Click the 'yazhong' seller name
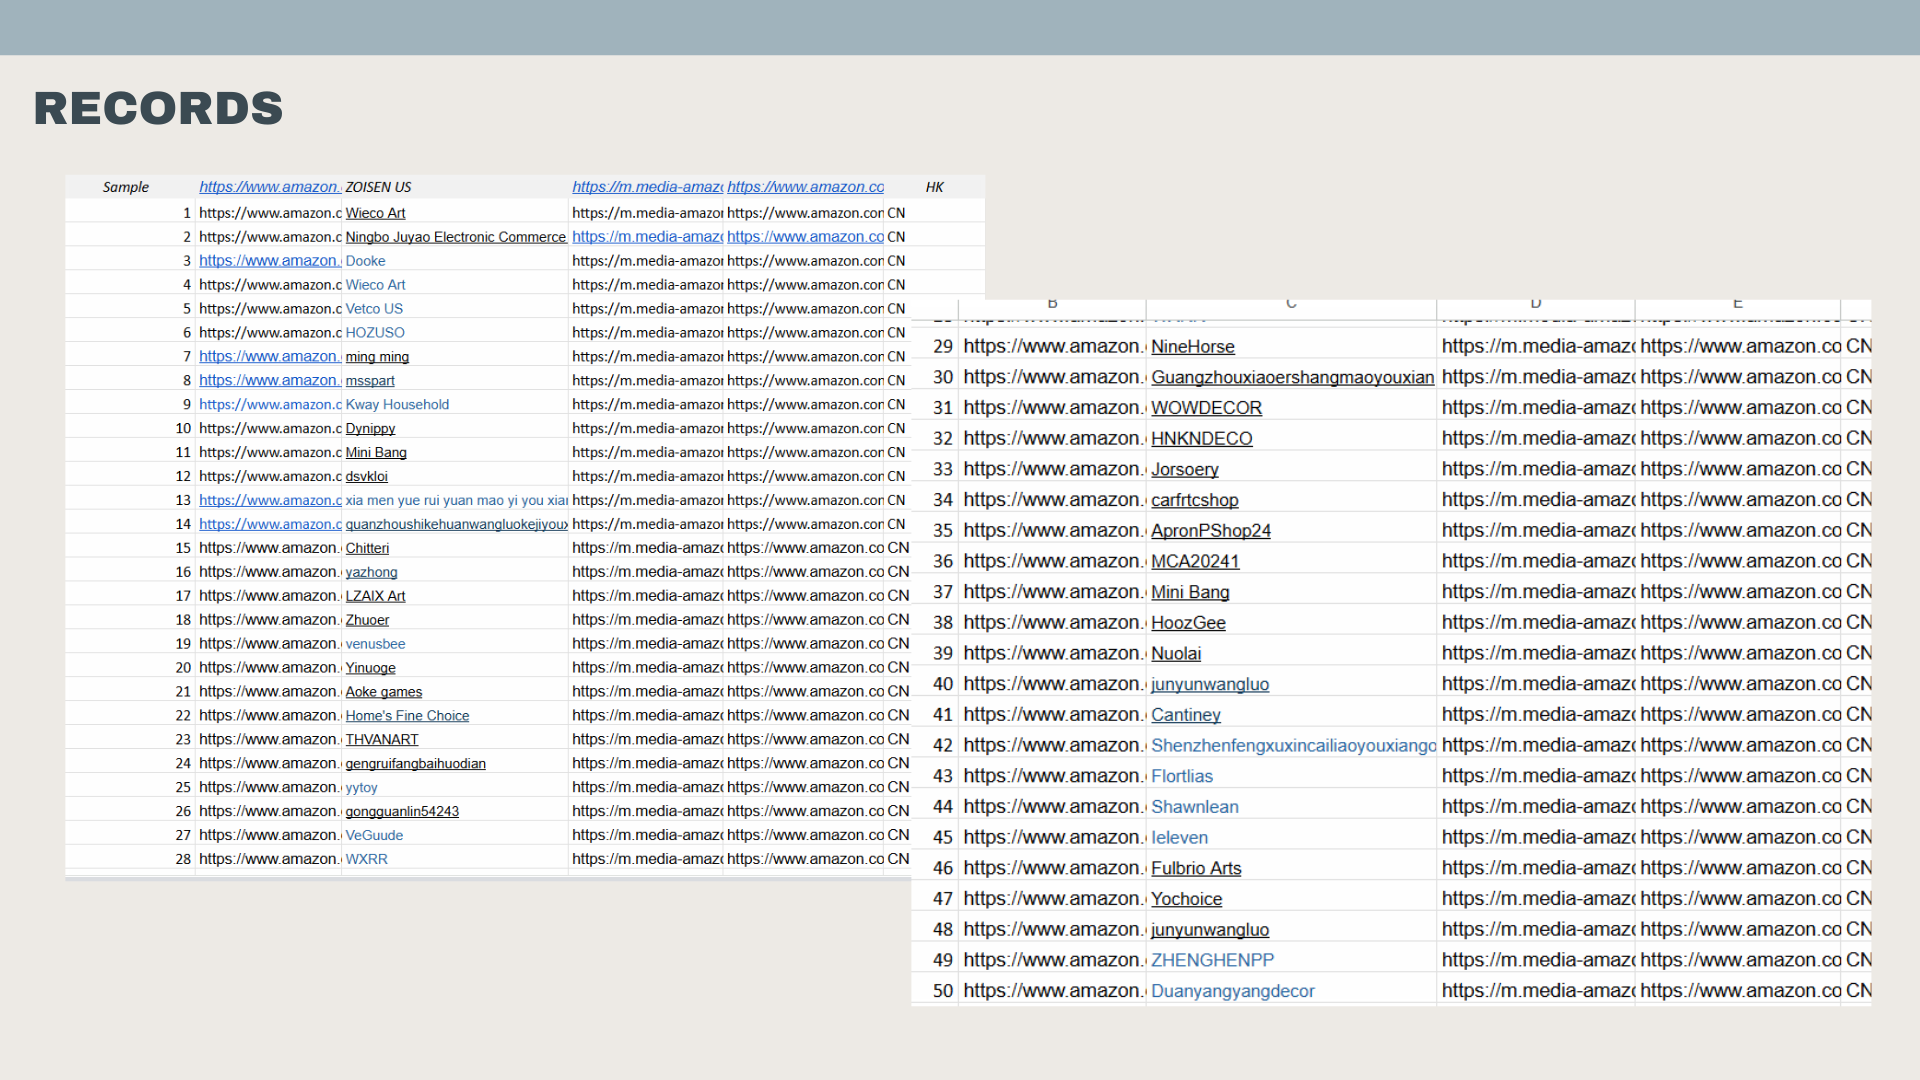Screen dimensions: 1920x1080 coord(371,573)
